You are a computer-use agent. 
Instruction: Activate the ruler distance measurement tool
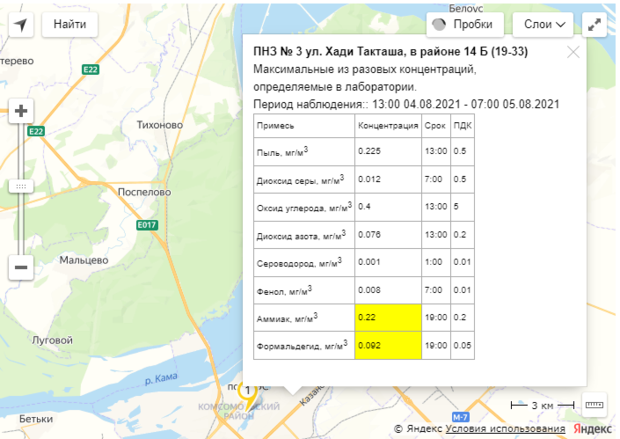594,403
